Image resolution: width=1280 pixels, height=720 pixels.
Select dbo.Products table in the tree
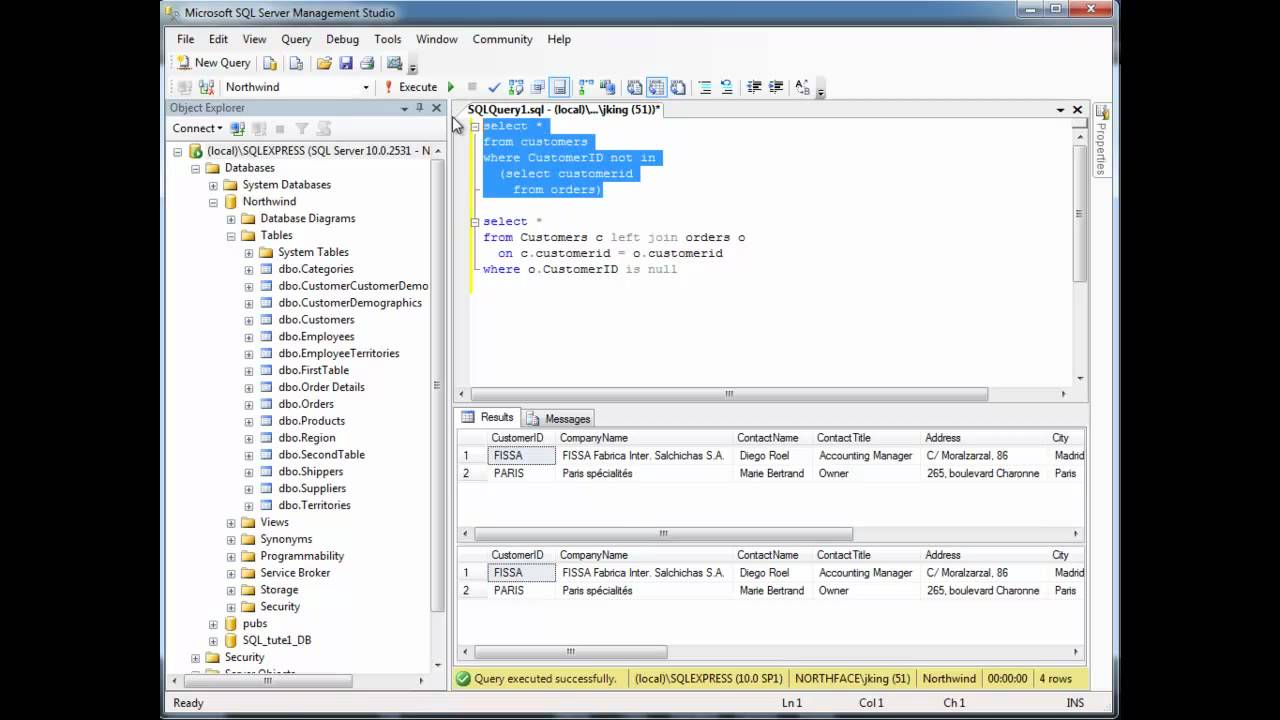coord(311,421)
